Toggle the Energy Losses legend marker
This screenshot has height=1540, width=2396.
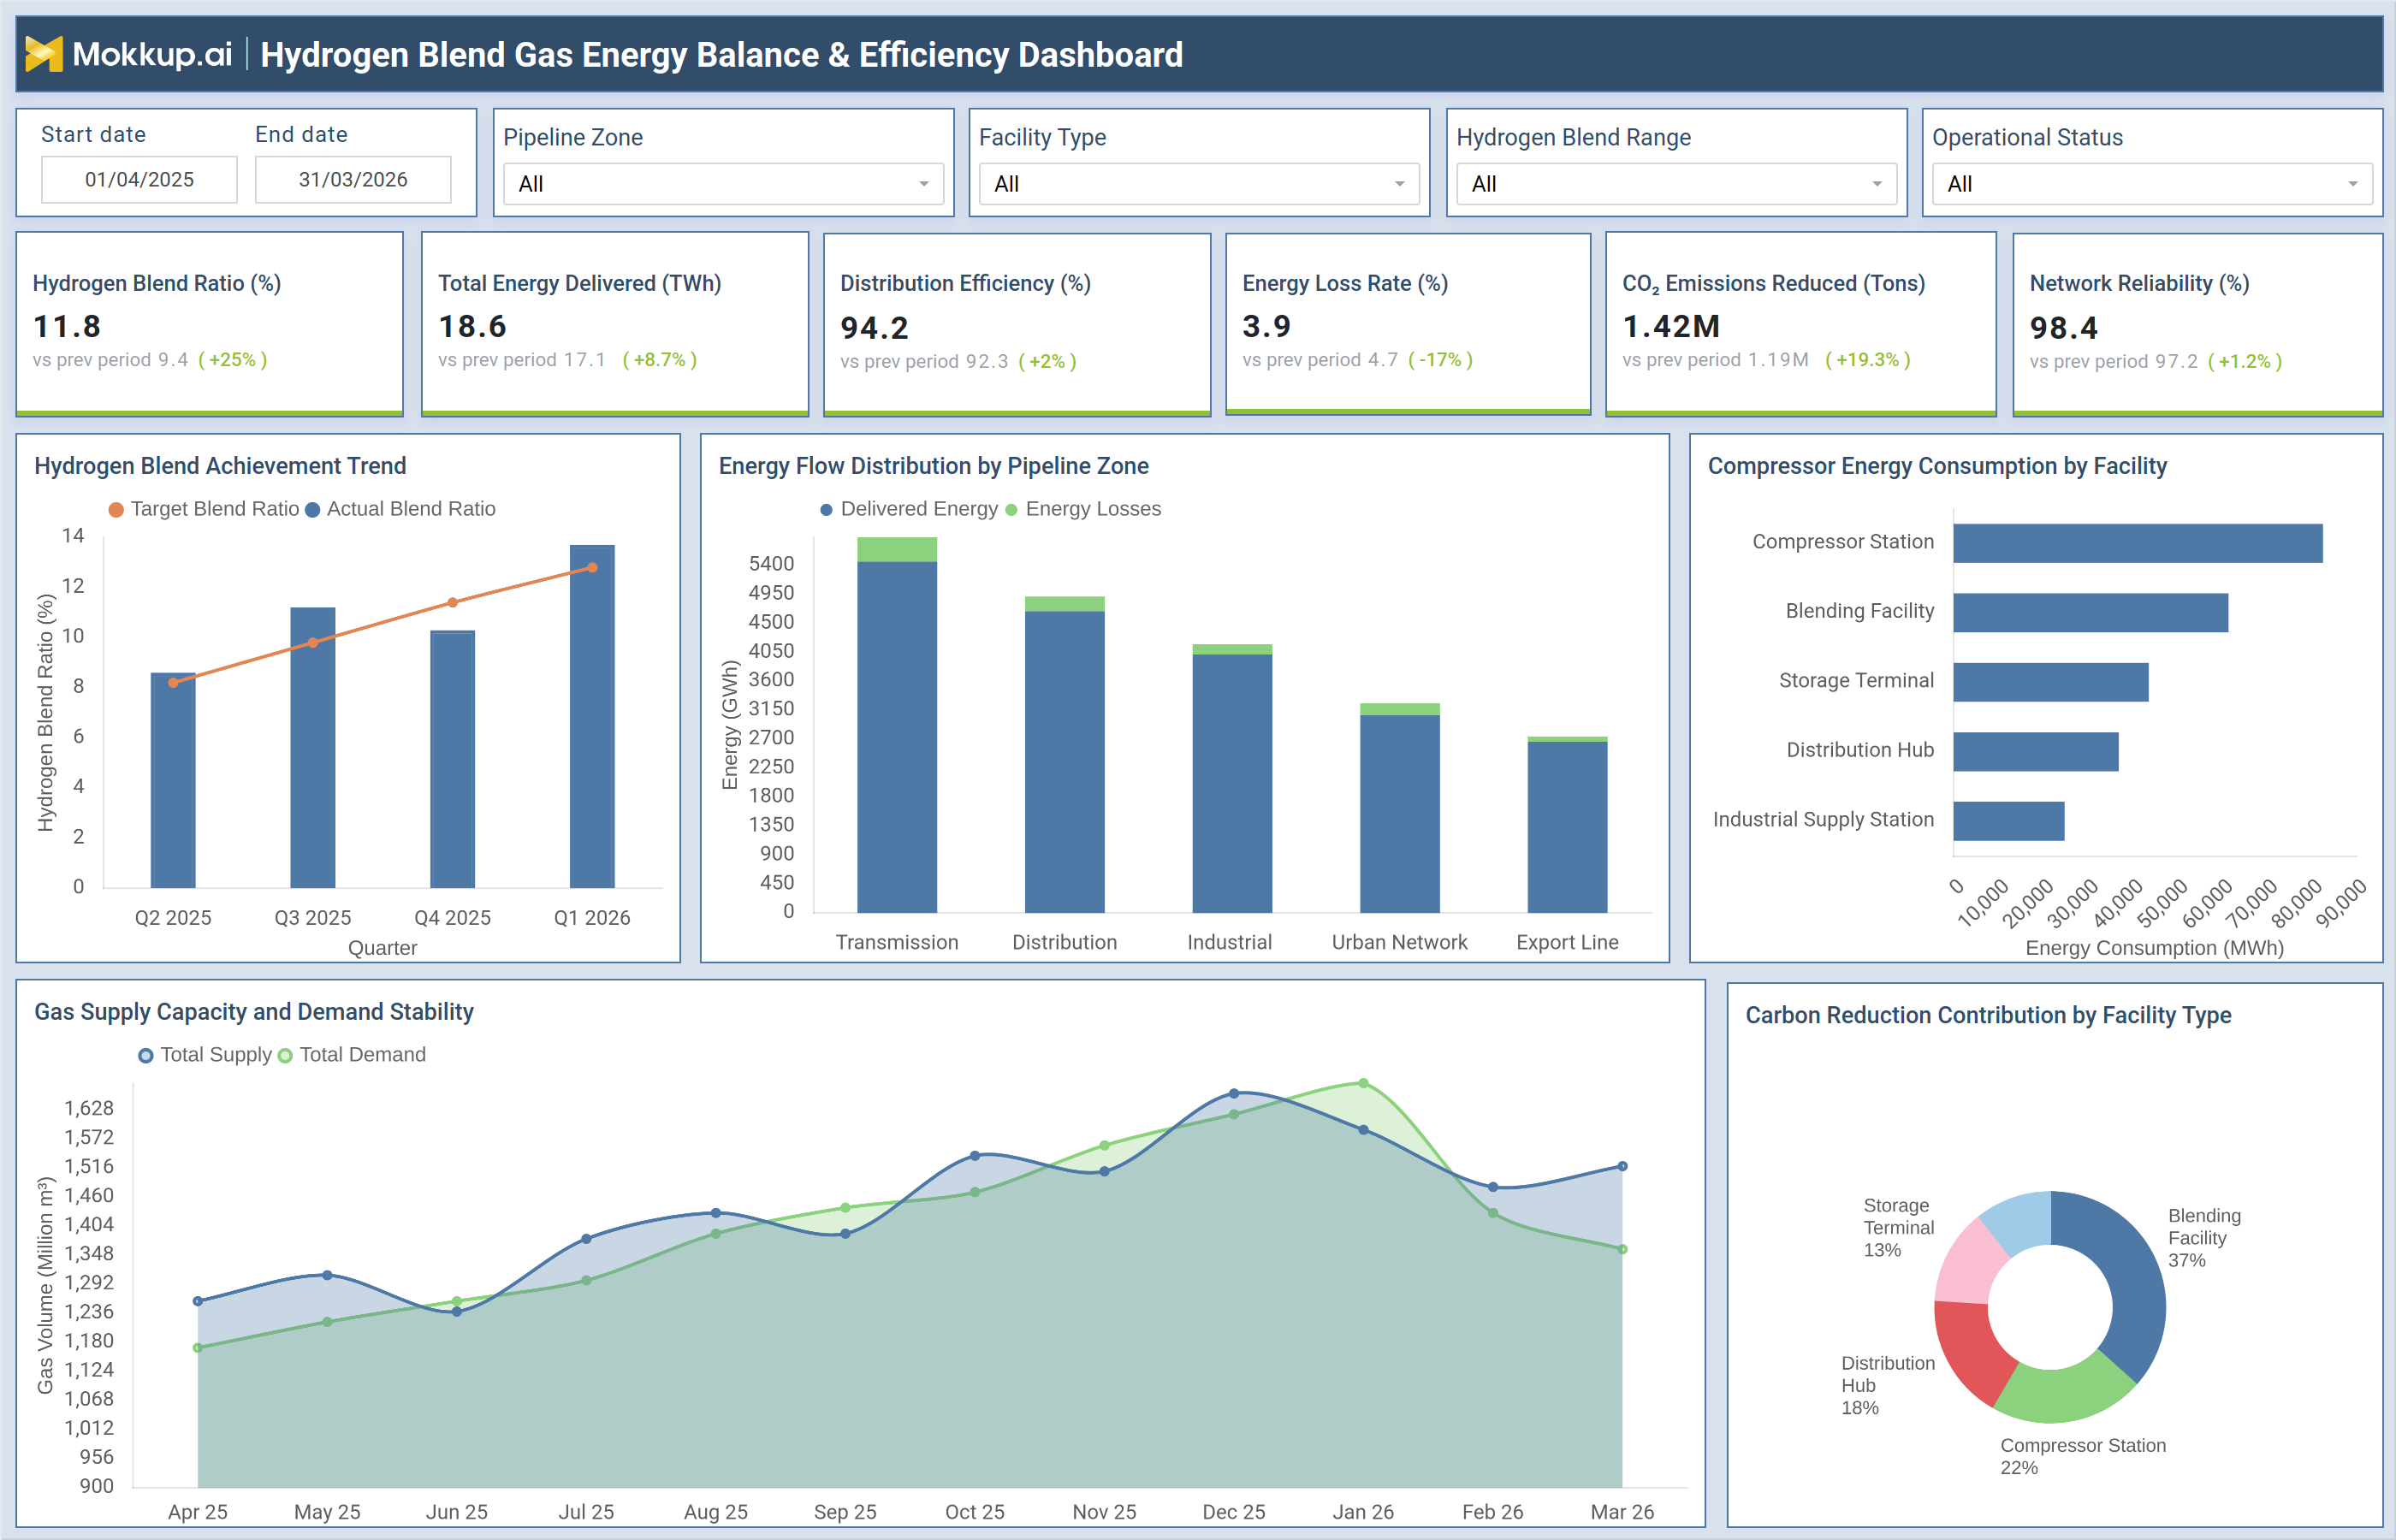pos(1011,510)
